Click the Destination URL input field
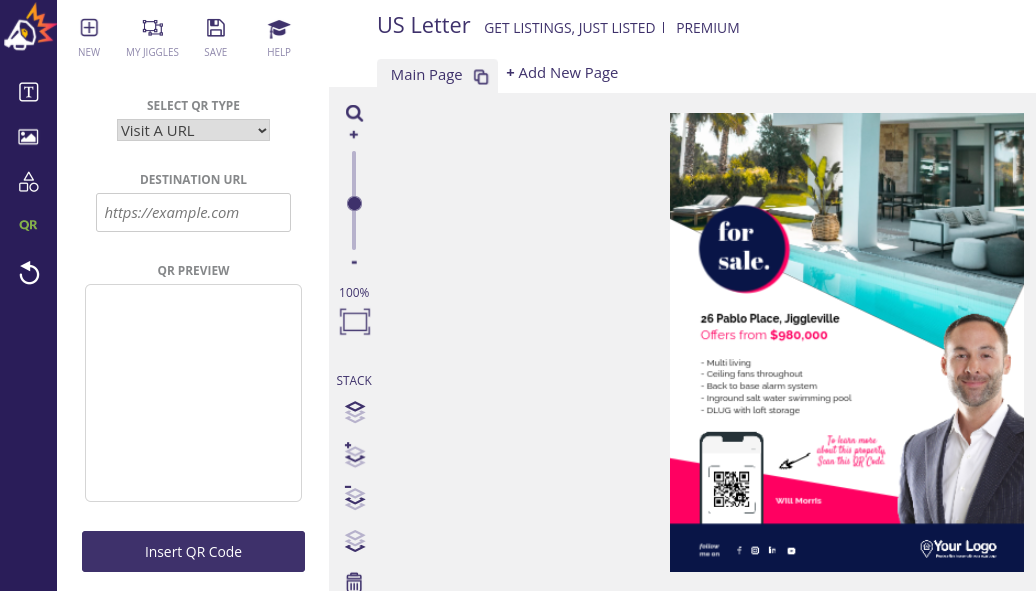Screen dimensions: 1036x591 click(193, 212)
